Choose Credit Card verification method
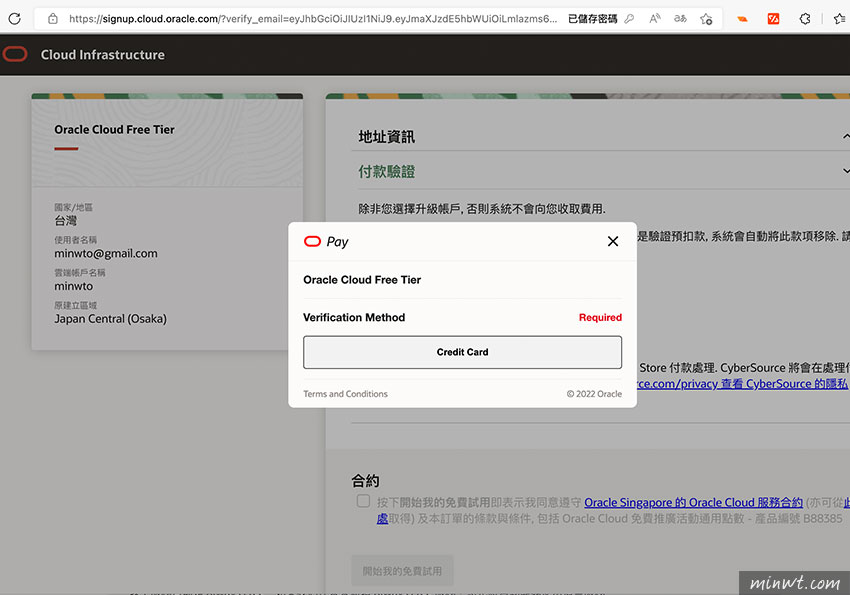The width and height of the screenshot is (850, 595). coord(462,352)
